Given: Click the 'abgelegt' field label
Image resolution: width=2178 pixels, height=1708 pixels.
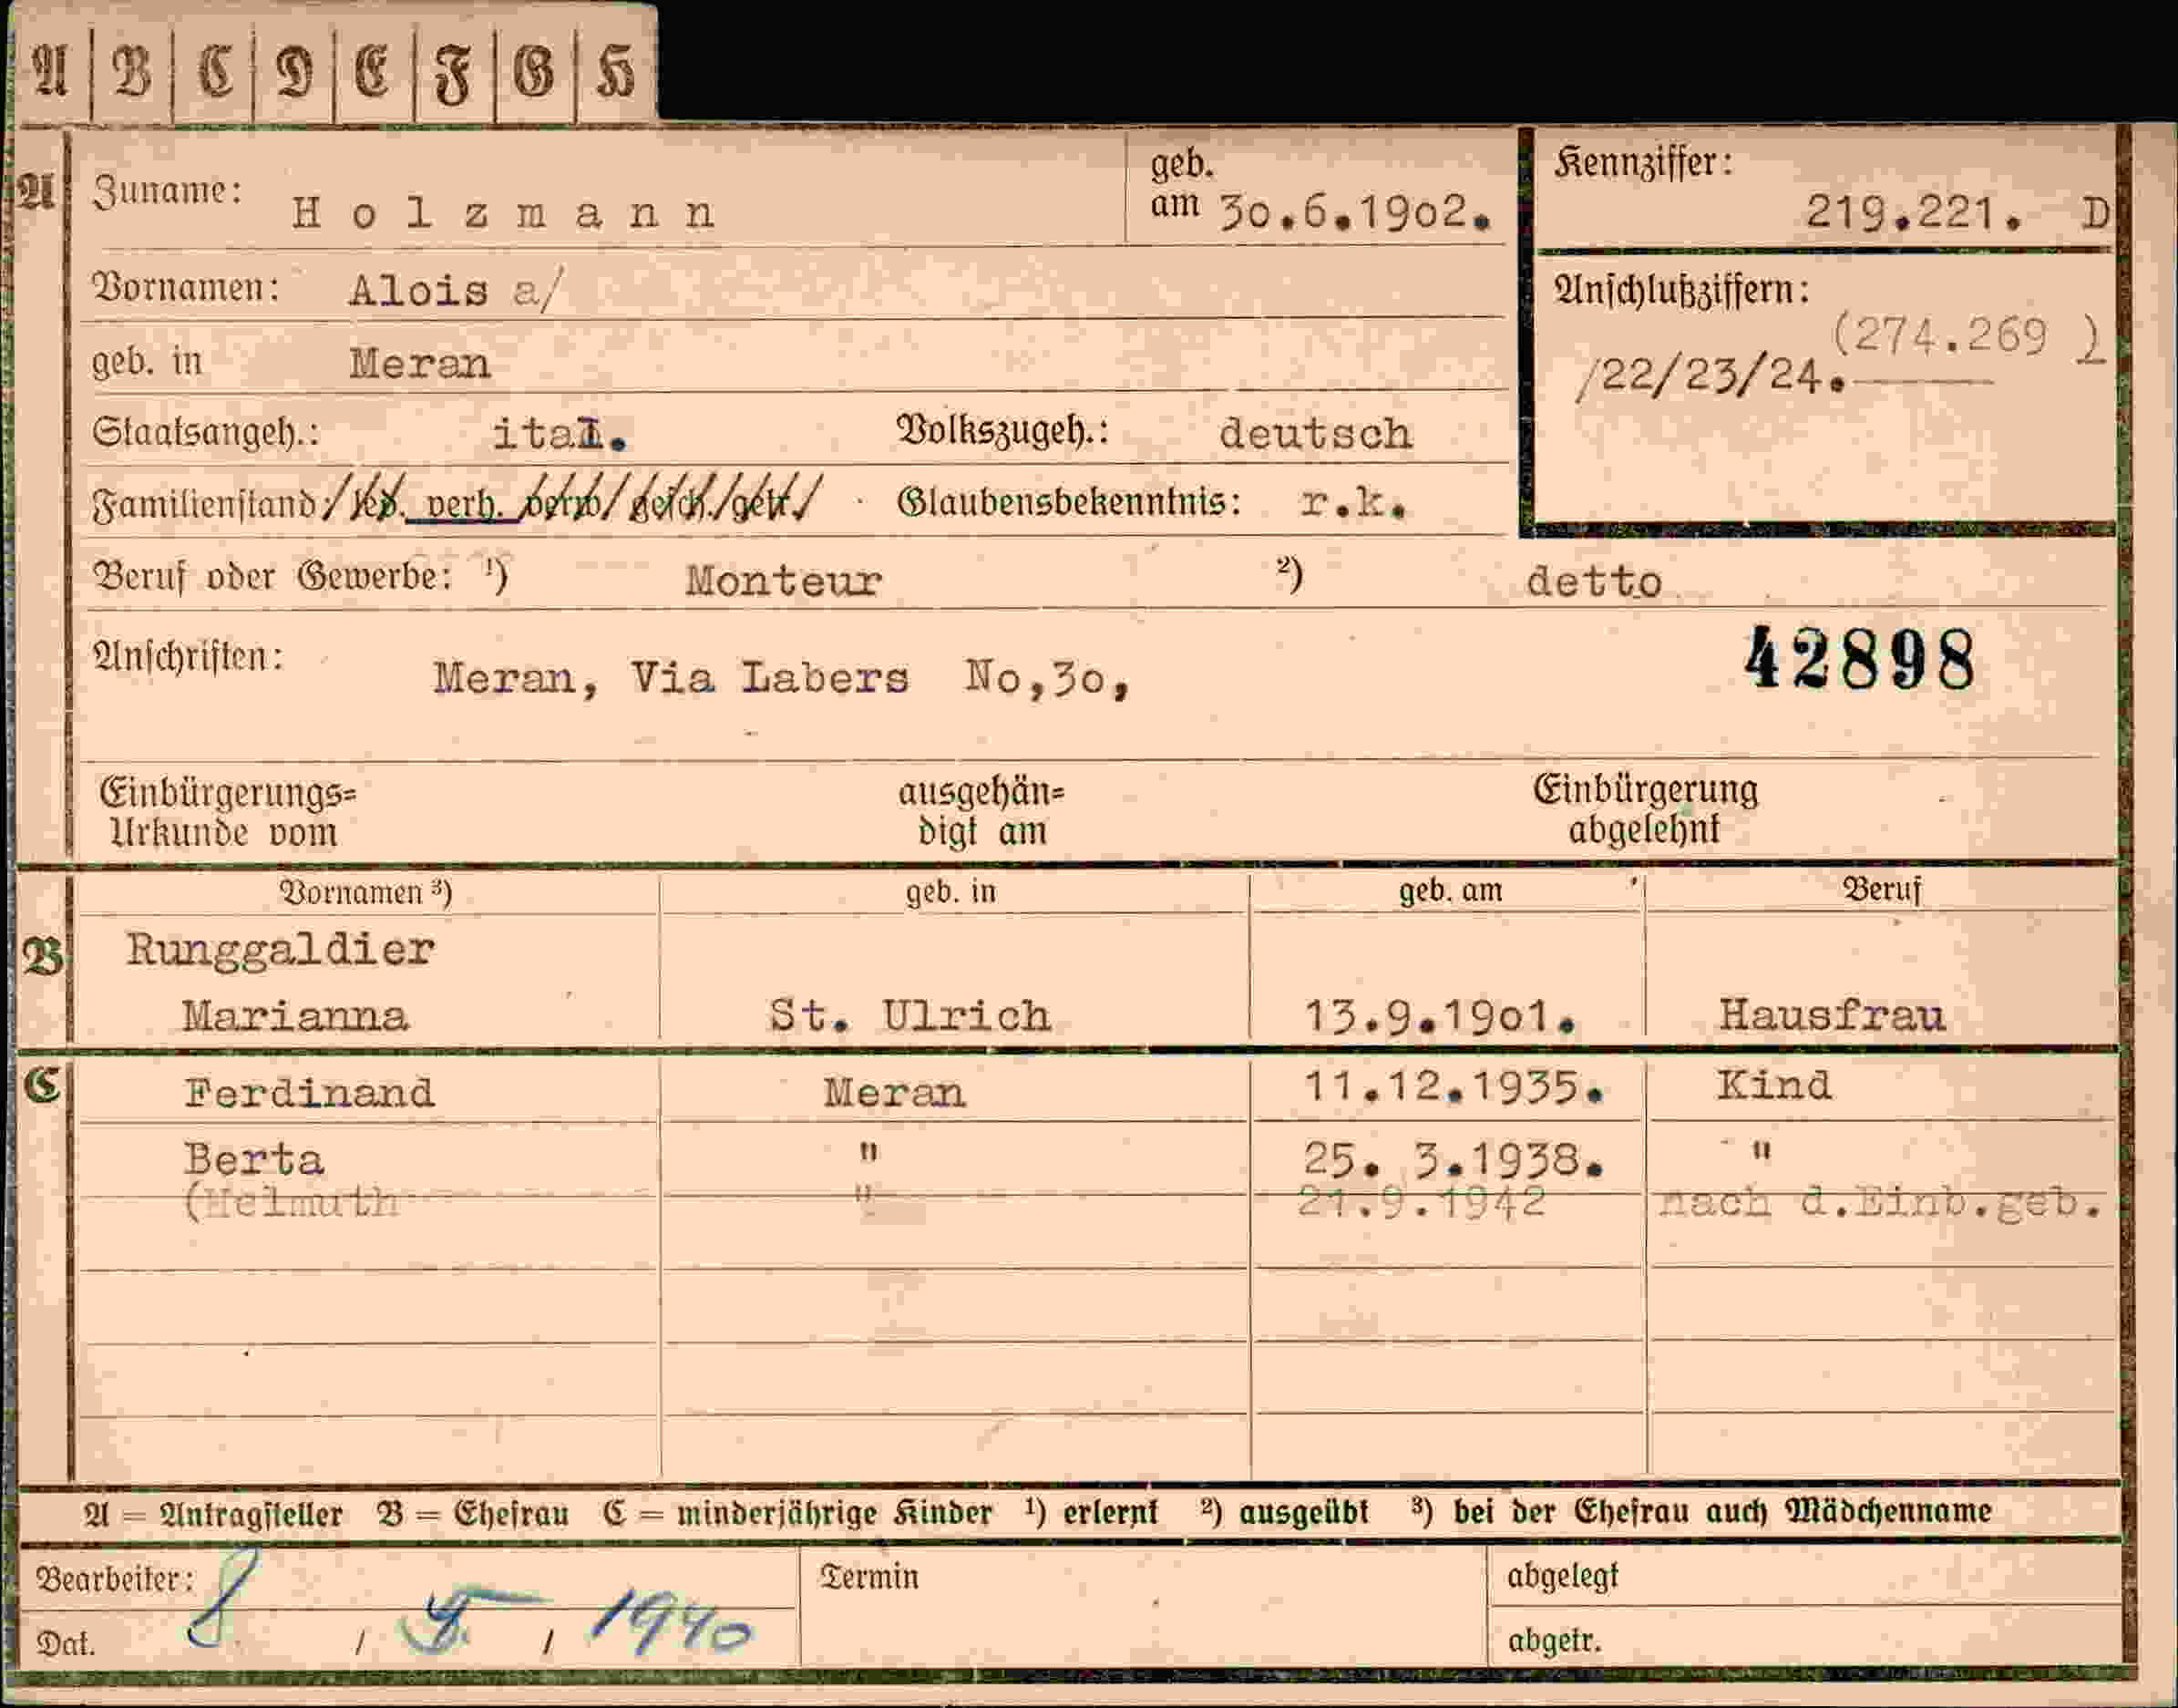Looking at the screenshot, I should (x=1562, y=1578).
